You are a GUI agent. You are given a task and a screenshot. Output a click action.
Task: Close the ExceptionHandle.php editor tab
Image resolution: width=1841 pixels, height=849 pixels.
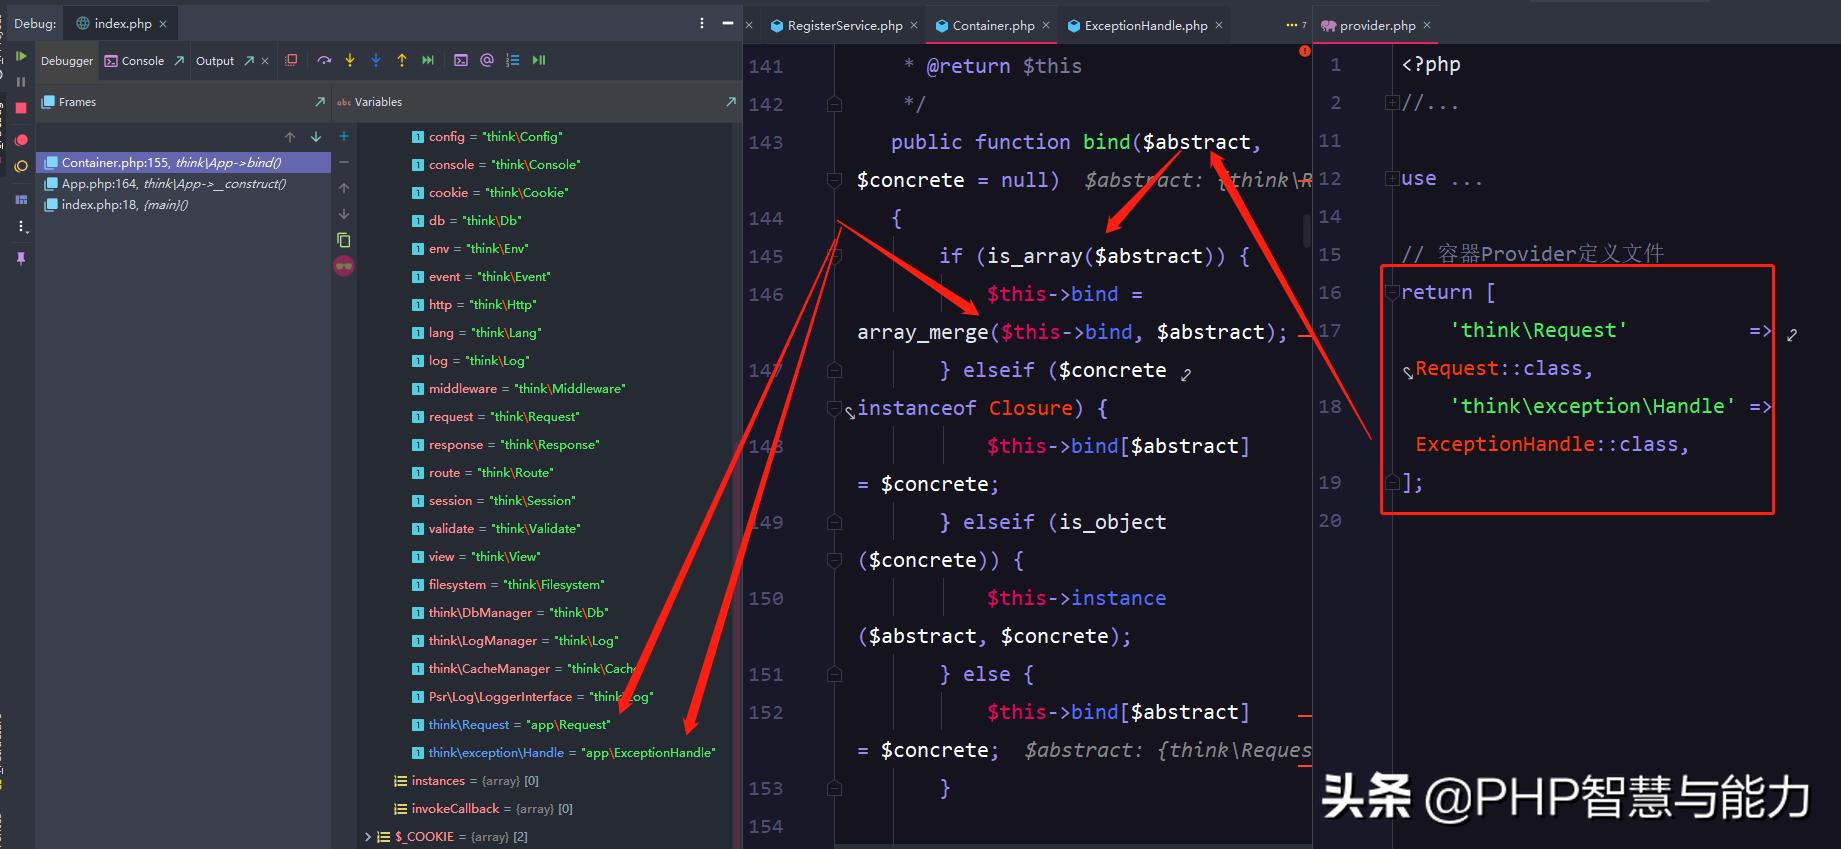coord(1219,25)
